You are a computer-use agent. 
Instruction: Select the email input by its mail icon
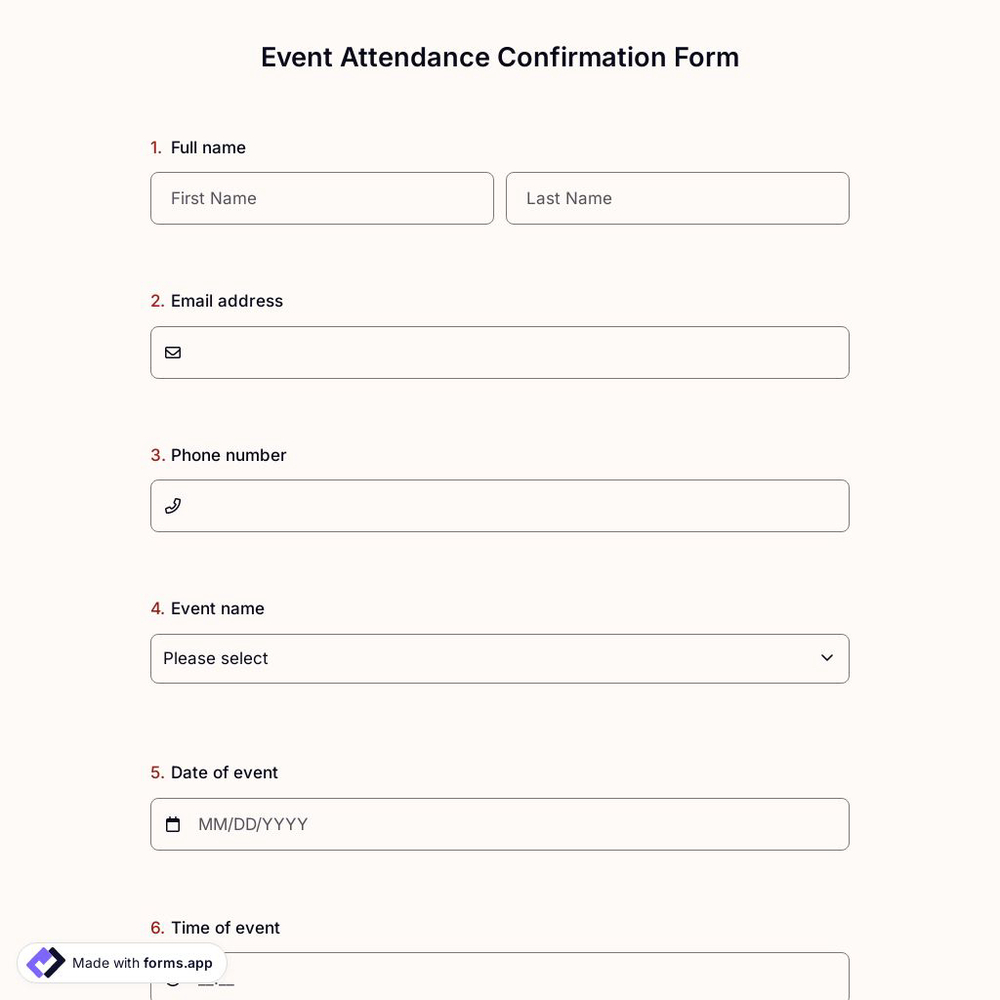pyautogui.click(x=172, y=352)
